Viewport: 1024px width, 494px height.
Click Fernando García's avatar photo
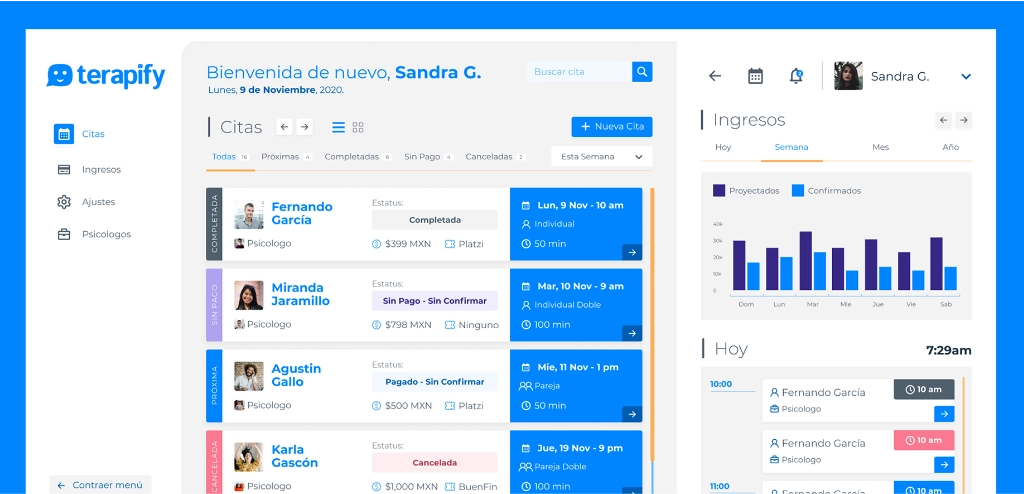(x=249, y=215)
